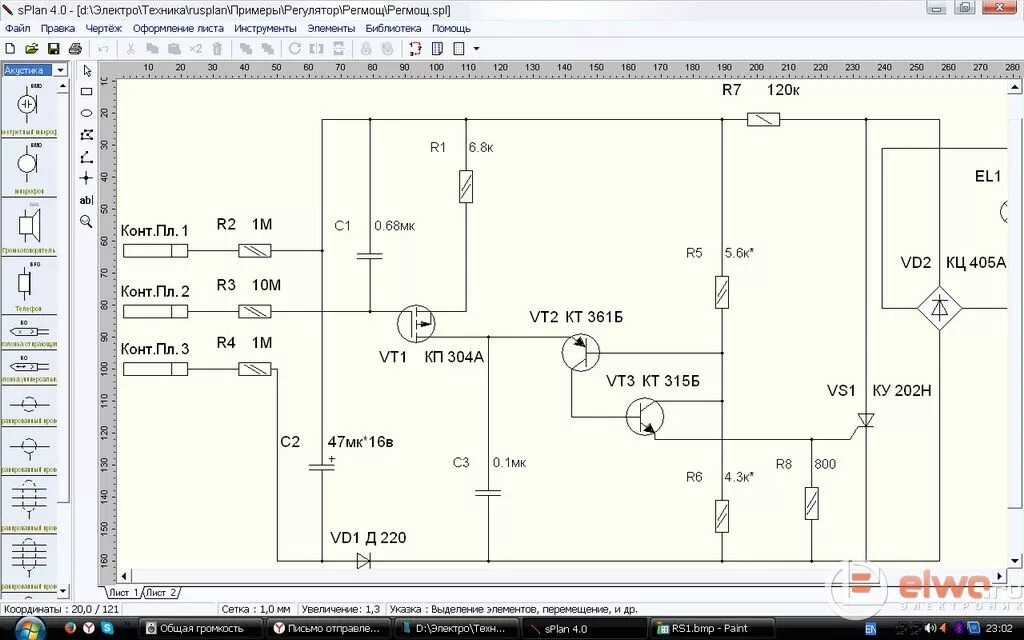Click the EN language indicator in tray

(x=870, y=630)
